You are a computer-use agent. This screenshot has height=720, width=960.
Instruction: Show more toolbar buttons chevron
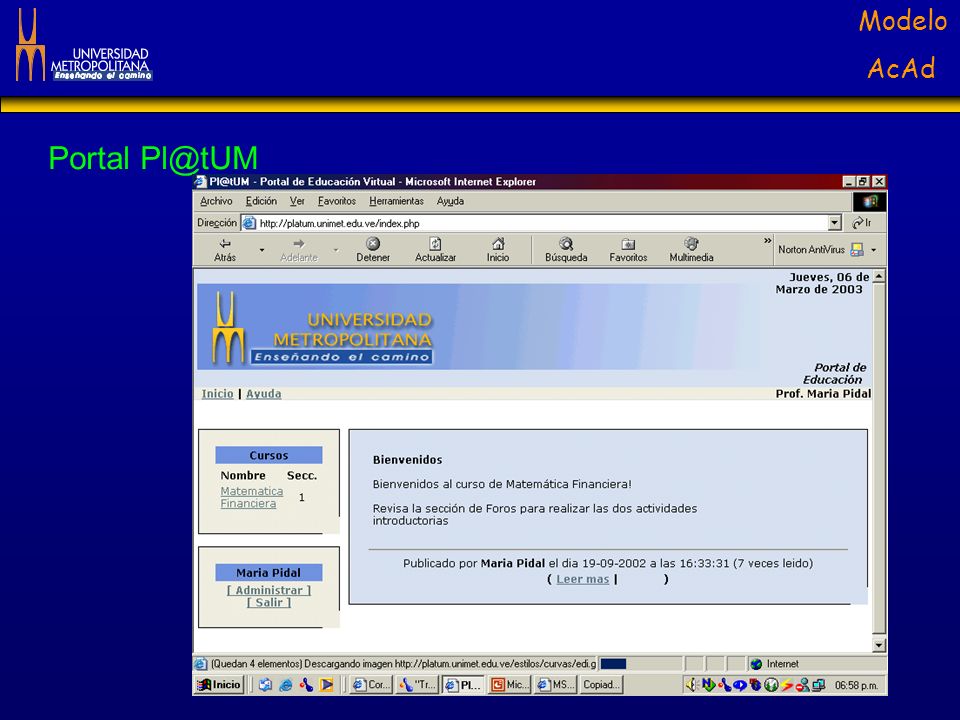(767, 241)
